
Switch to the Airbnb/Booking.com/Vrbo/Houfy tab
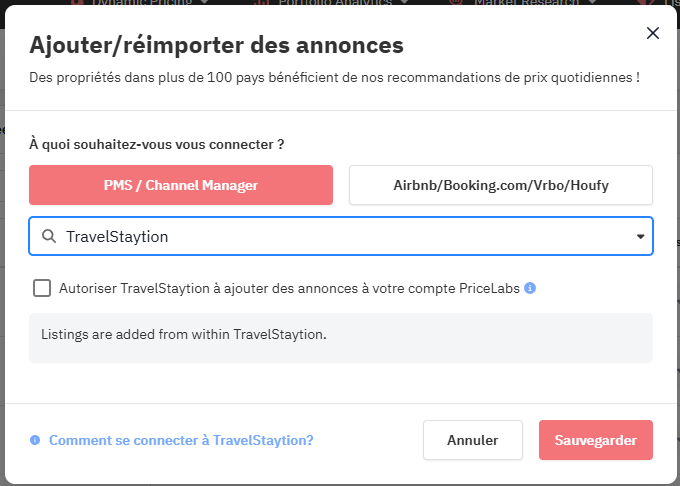(500, 185)
